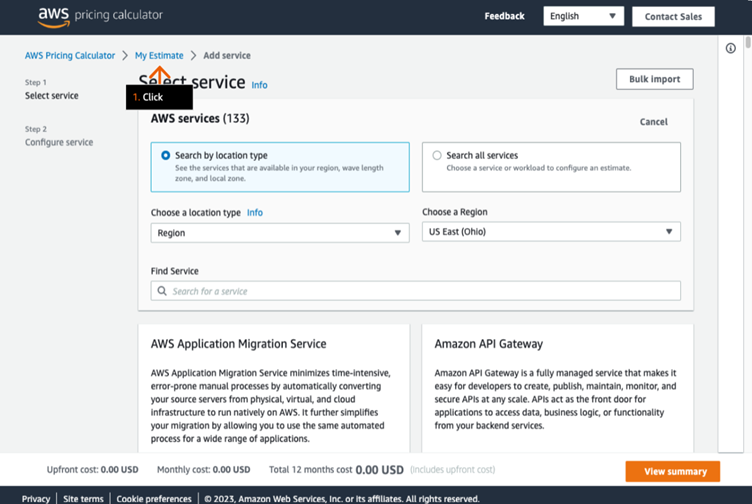Open AWS Pricing Calculator breadcrumb link
Screen dimensions: 752x504
coord(70,56)
